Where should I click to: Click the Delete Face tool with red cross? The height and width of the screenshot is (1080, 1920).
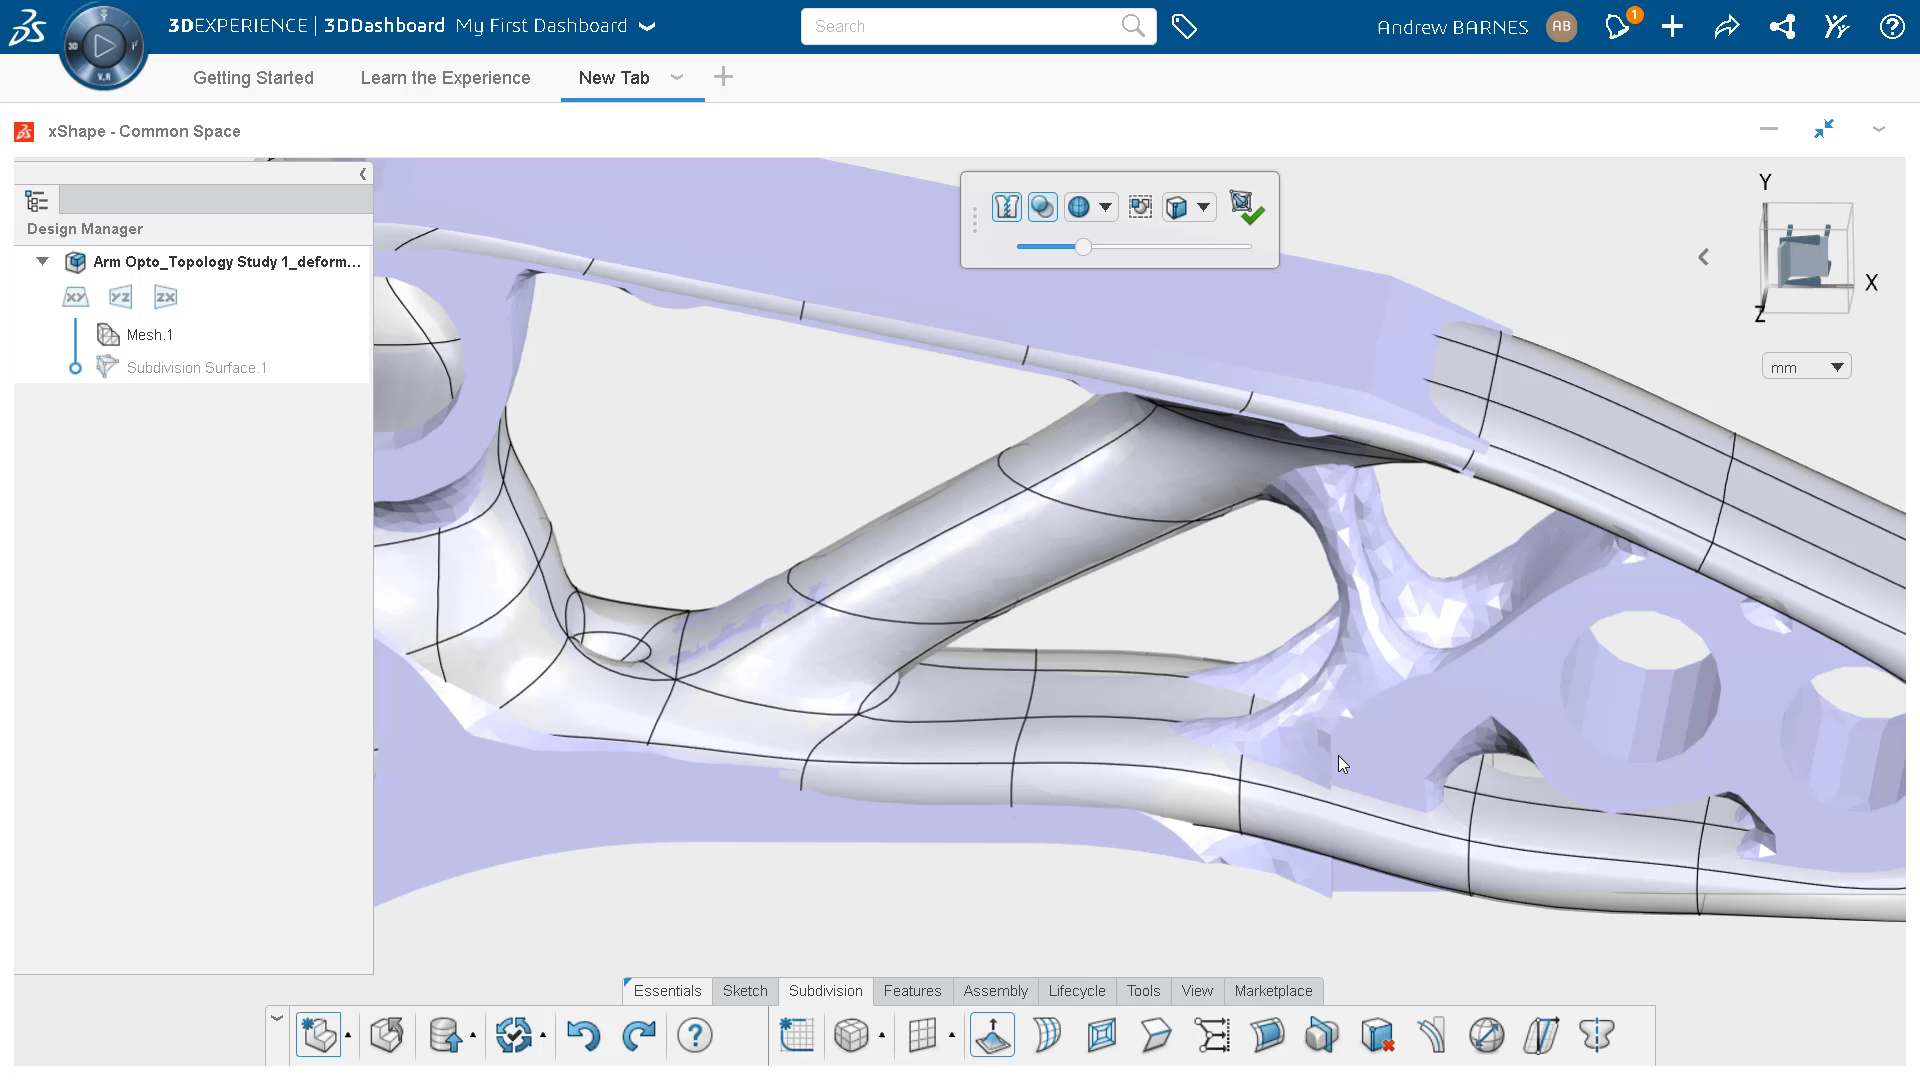(1378, 1035)
